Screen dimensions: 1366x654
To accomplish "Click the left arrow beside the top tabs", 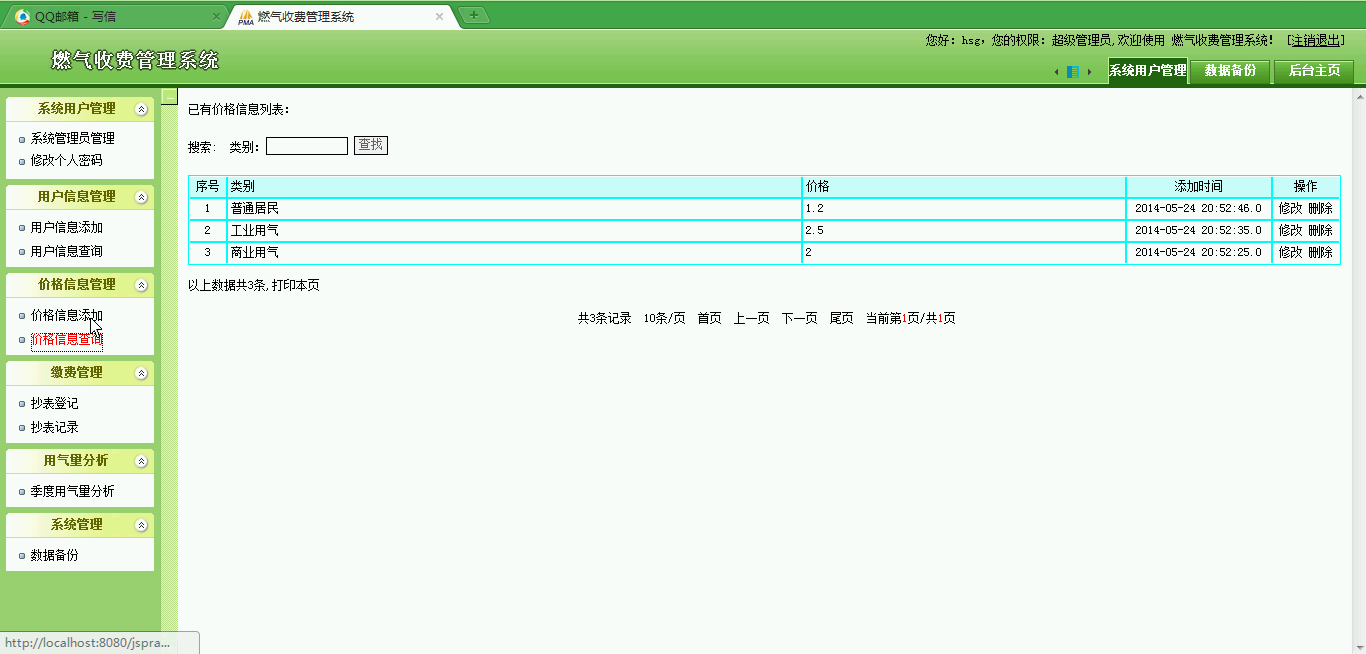I will (x=1057, y=72).
